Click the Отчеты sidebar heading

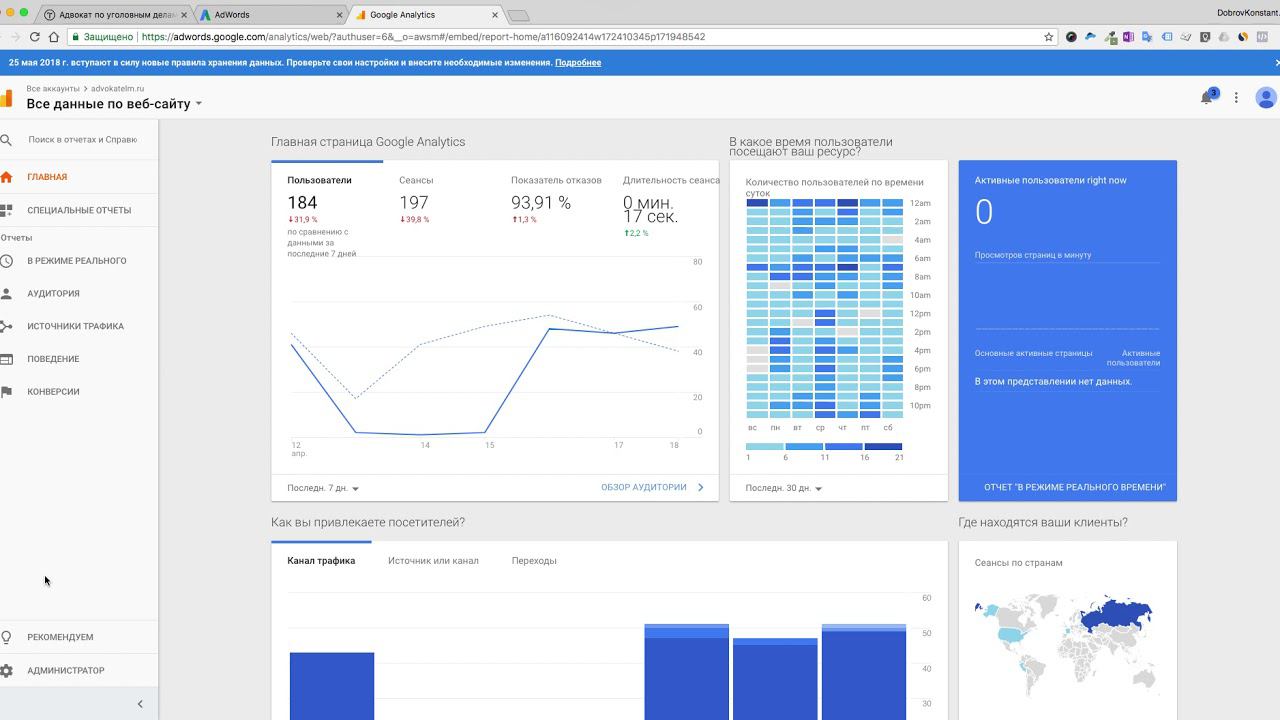pyautogui.click(x=16, y=238)
